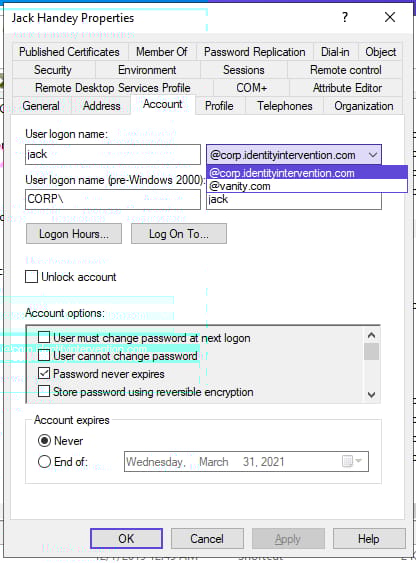Select the End of radio button
Viewport: 416px width, 563px height.
pos(44,461)
